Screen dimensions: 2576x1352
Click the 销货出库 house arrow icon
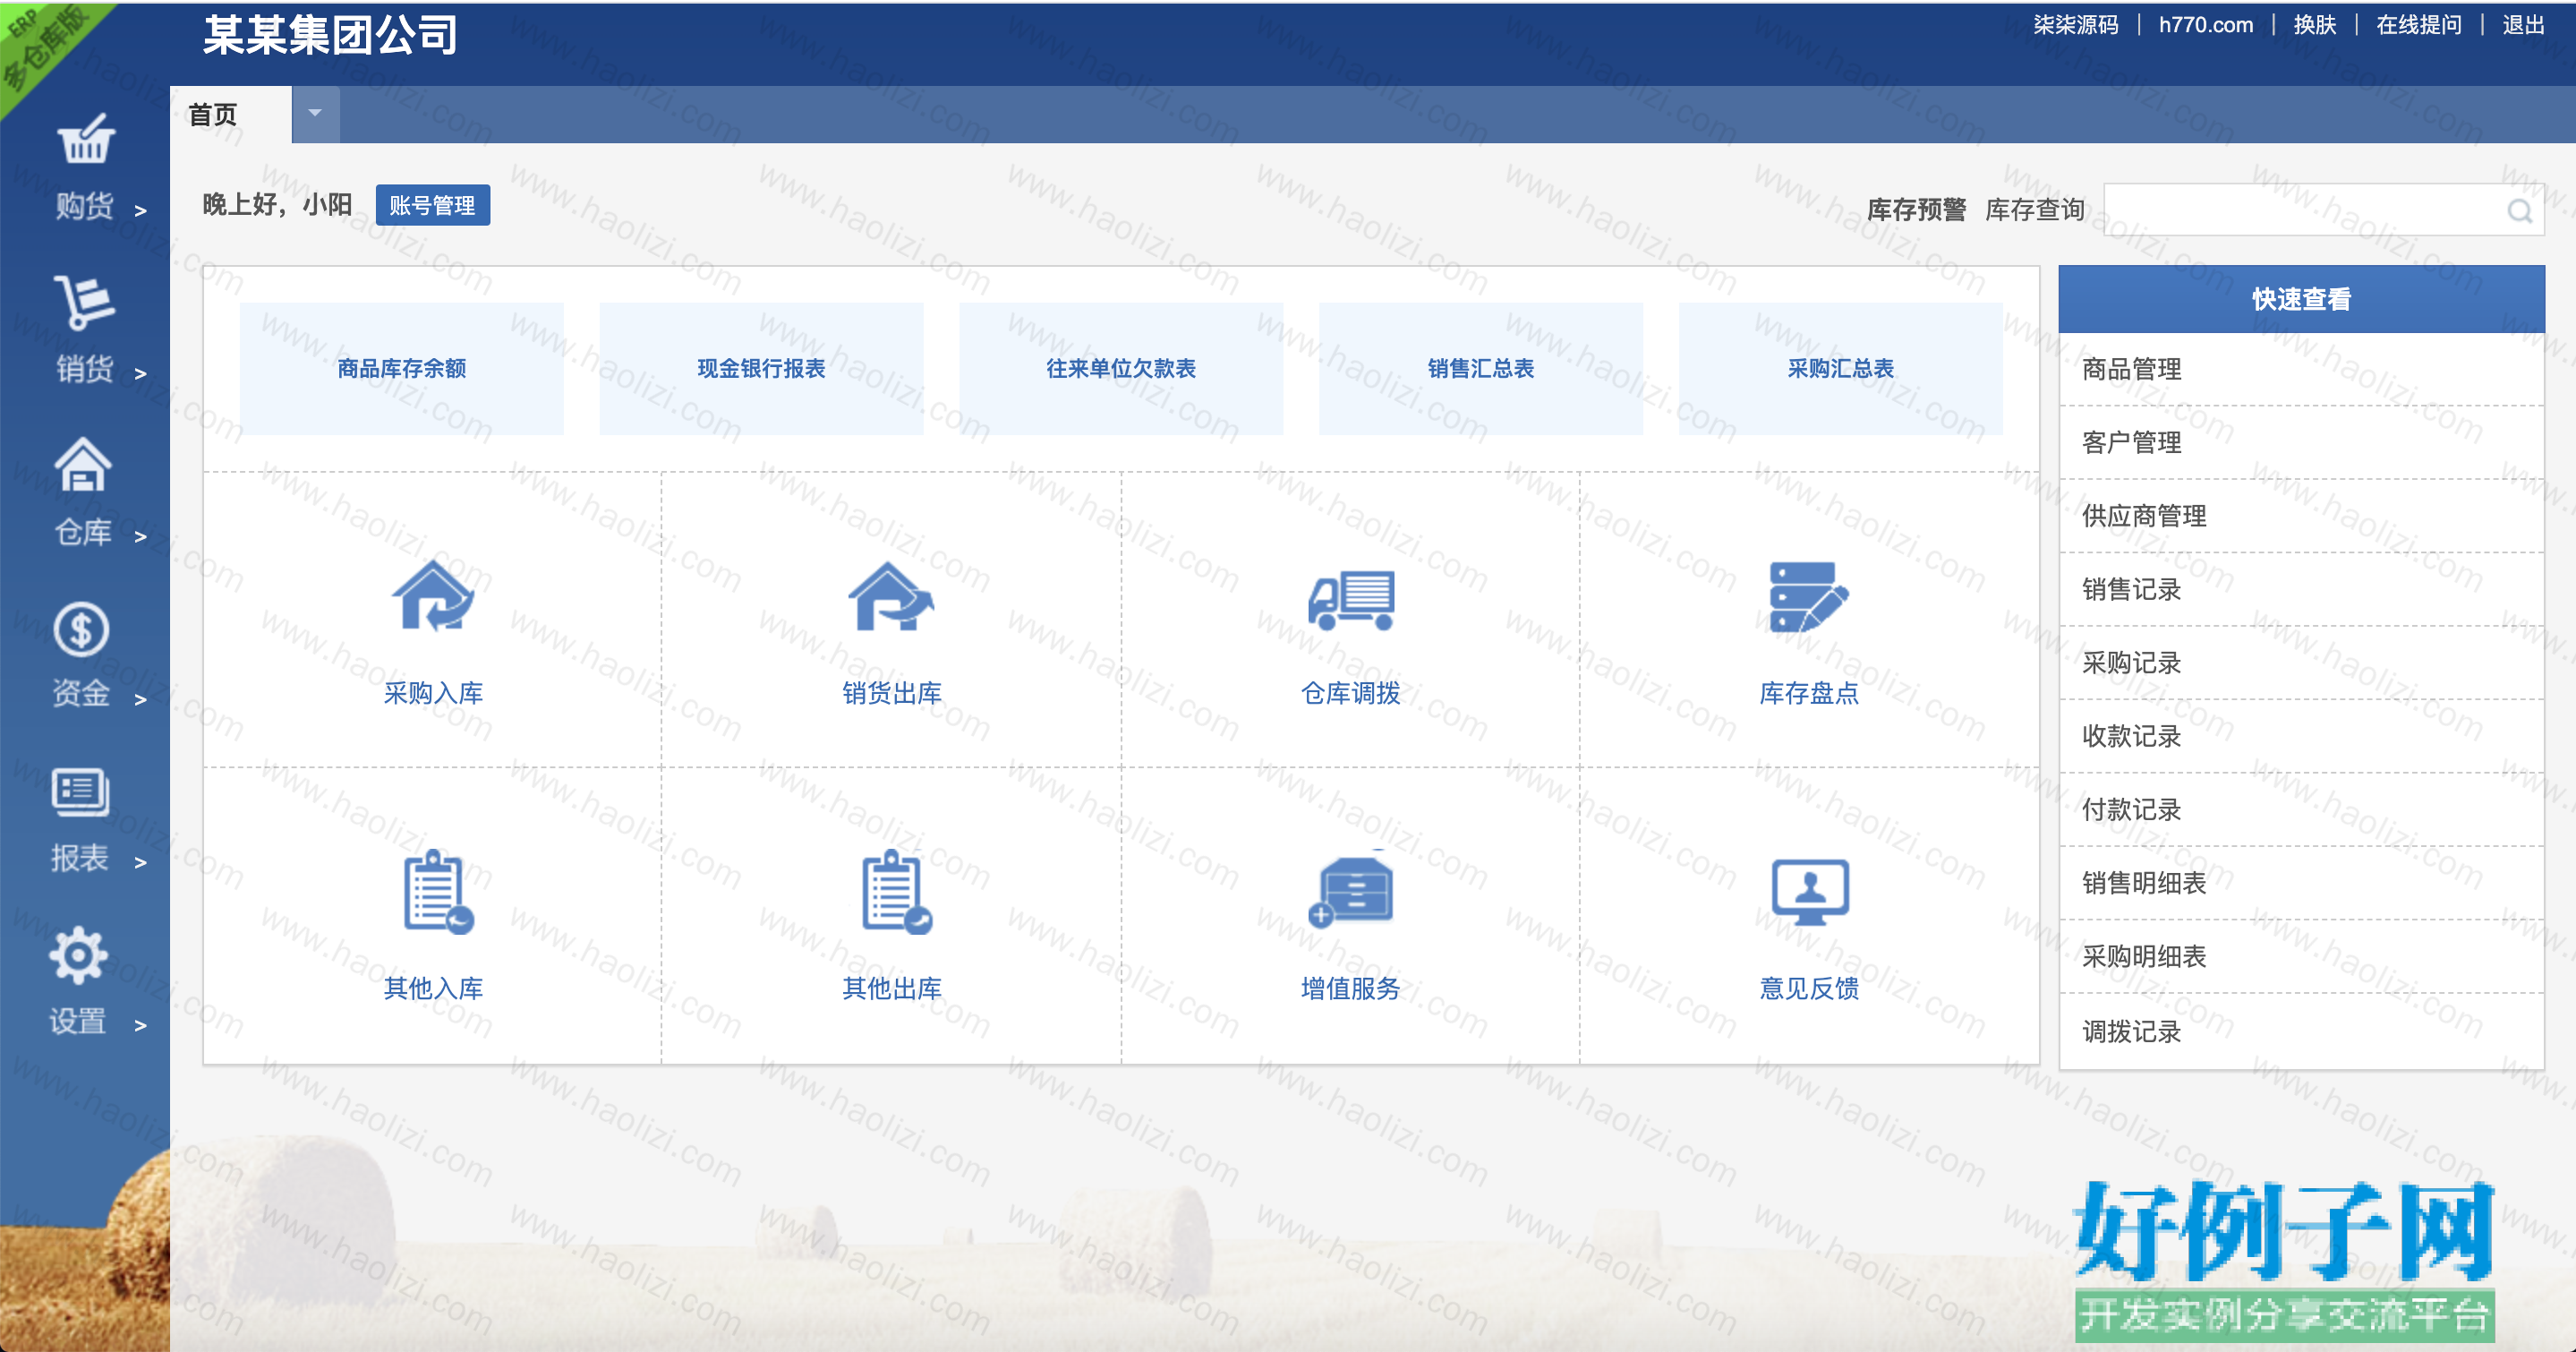pyautogui.click(x=892, y=597)
